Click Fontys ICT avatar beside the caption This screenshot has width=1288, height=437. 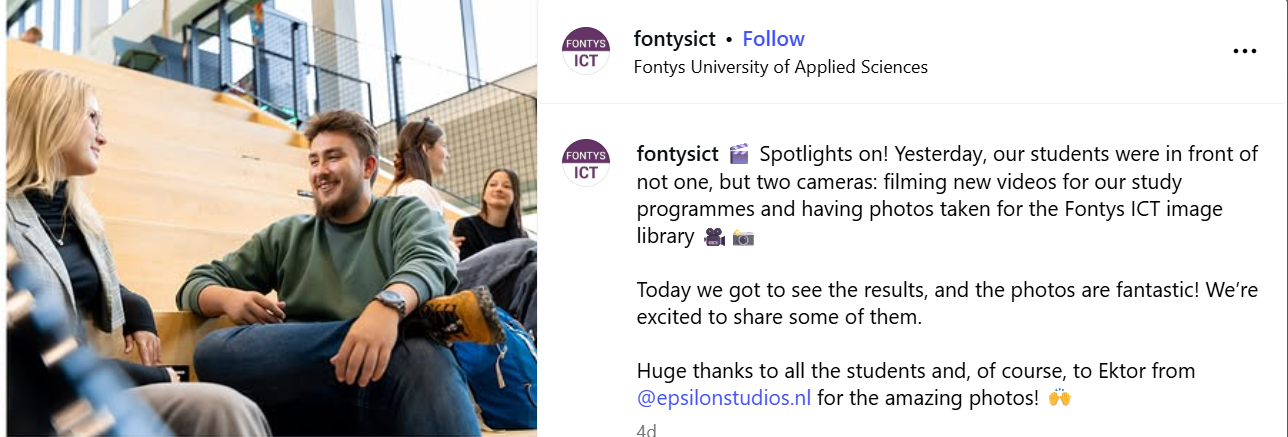586,163
